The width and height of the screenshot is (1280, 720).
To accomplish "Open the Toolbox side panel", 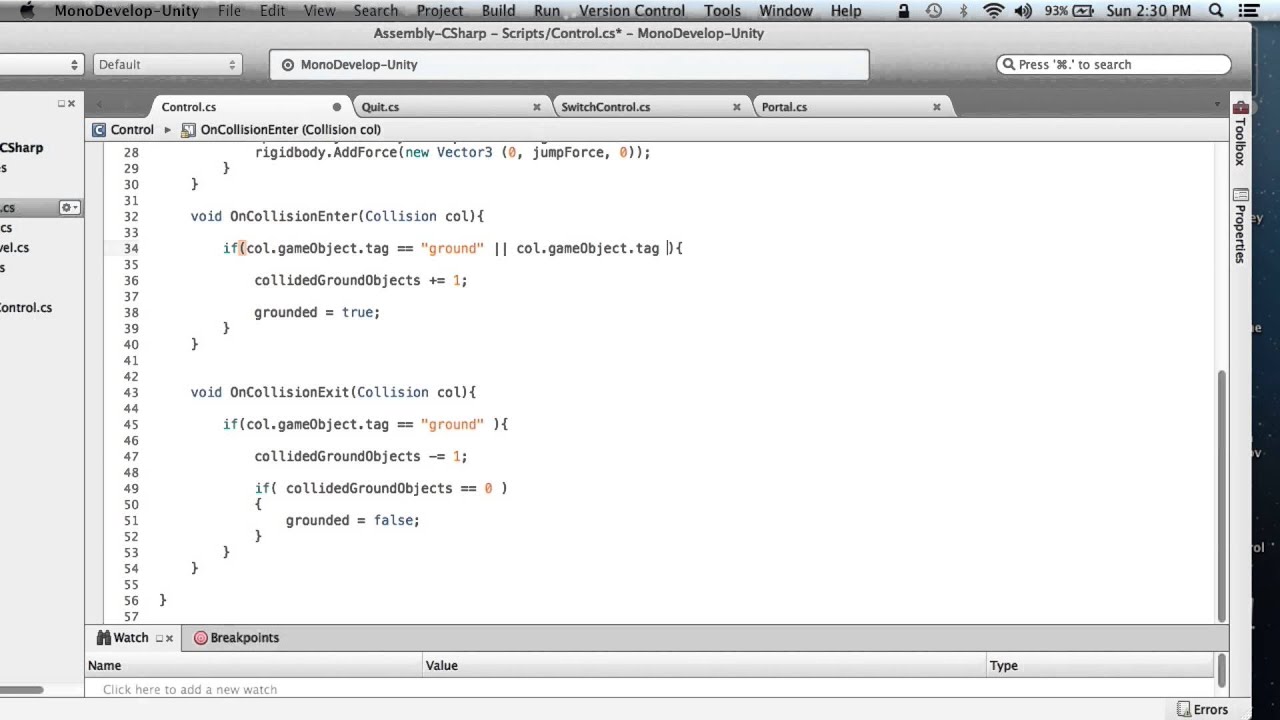I will [x=1241, y=133].
